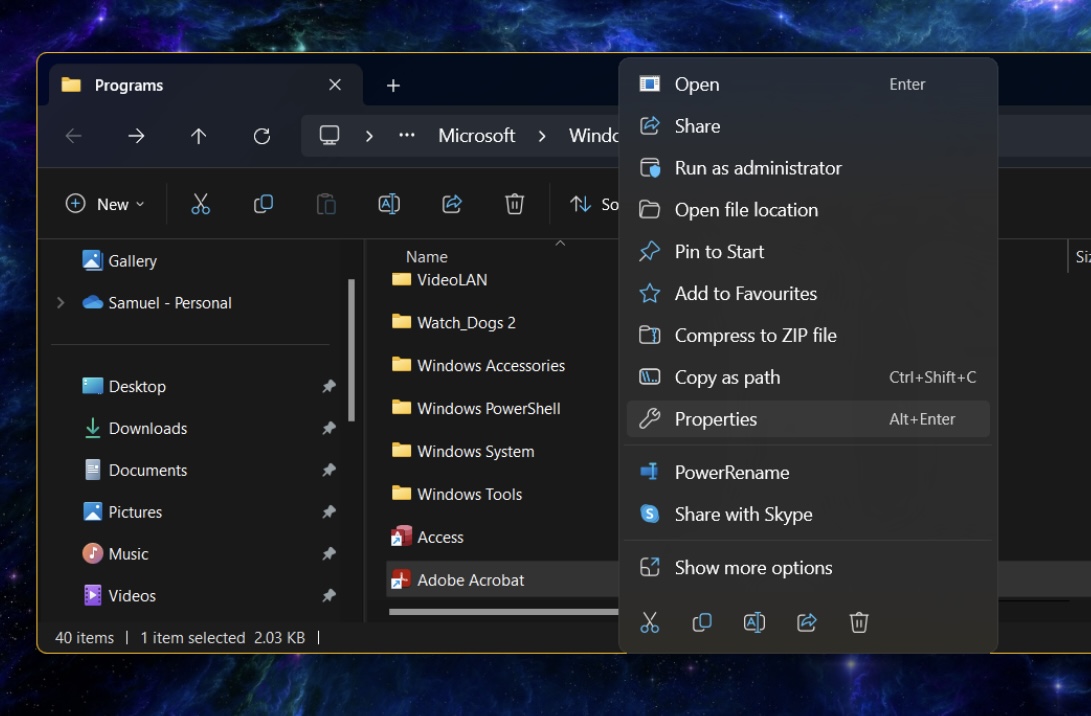Click the Cut scissors icon in the context menu
This screenshot has height=716, width=1091.
tap(650, 622)
